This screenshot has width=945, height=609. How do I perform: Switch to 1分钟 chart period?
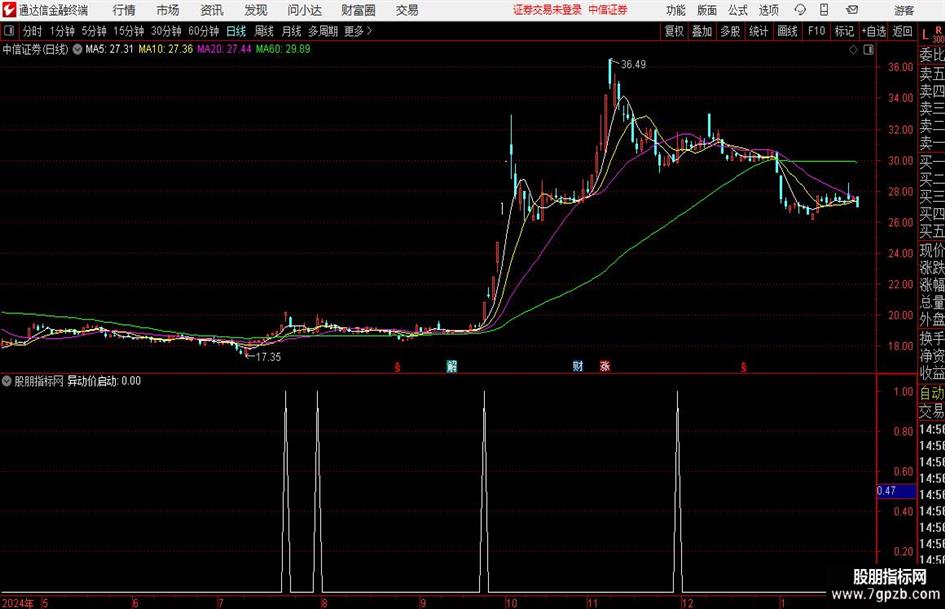pos(61,31)
